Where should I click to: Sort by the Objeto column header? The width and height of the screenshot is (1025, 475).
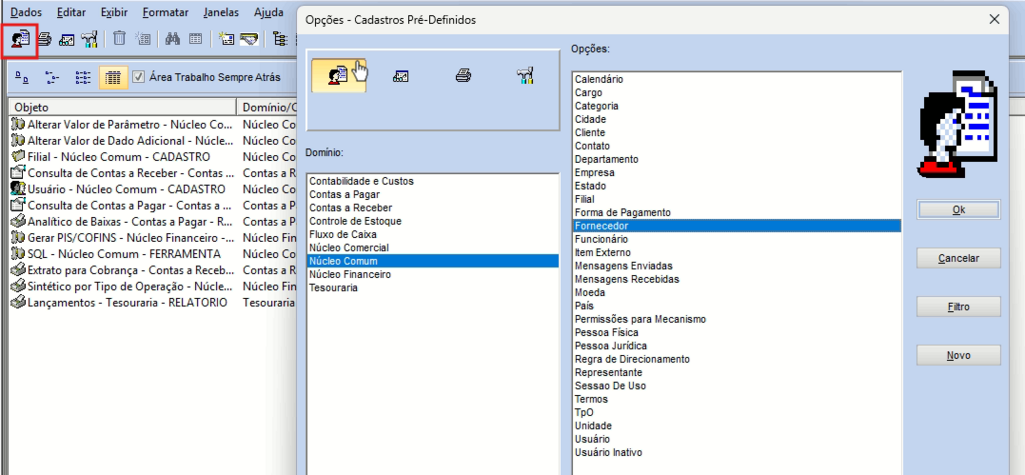click(x=123, y=107)
